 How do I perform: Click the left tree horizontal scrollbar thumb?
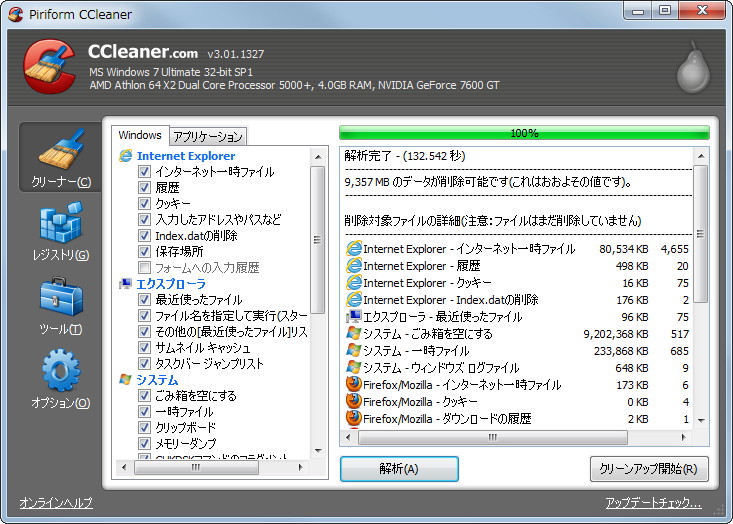click(x=196, y=467)
